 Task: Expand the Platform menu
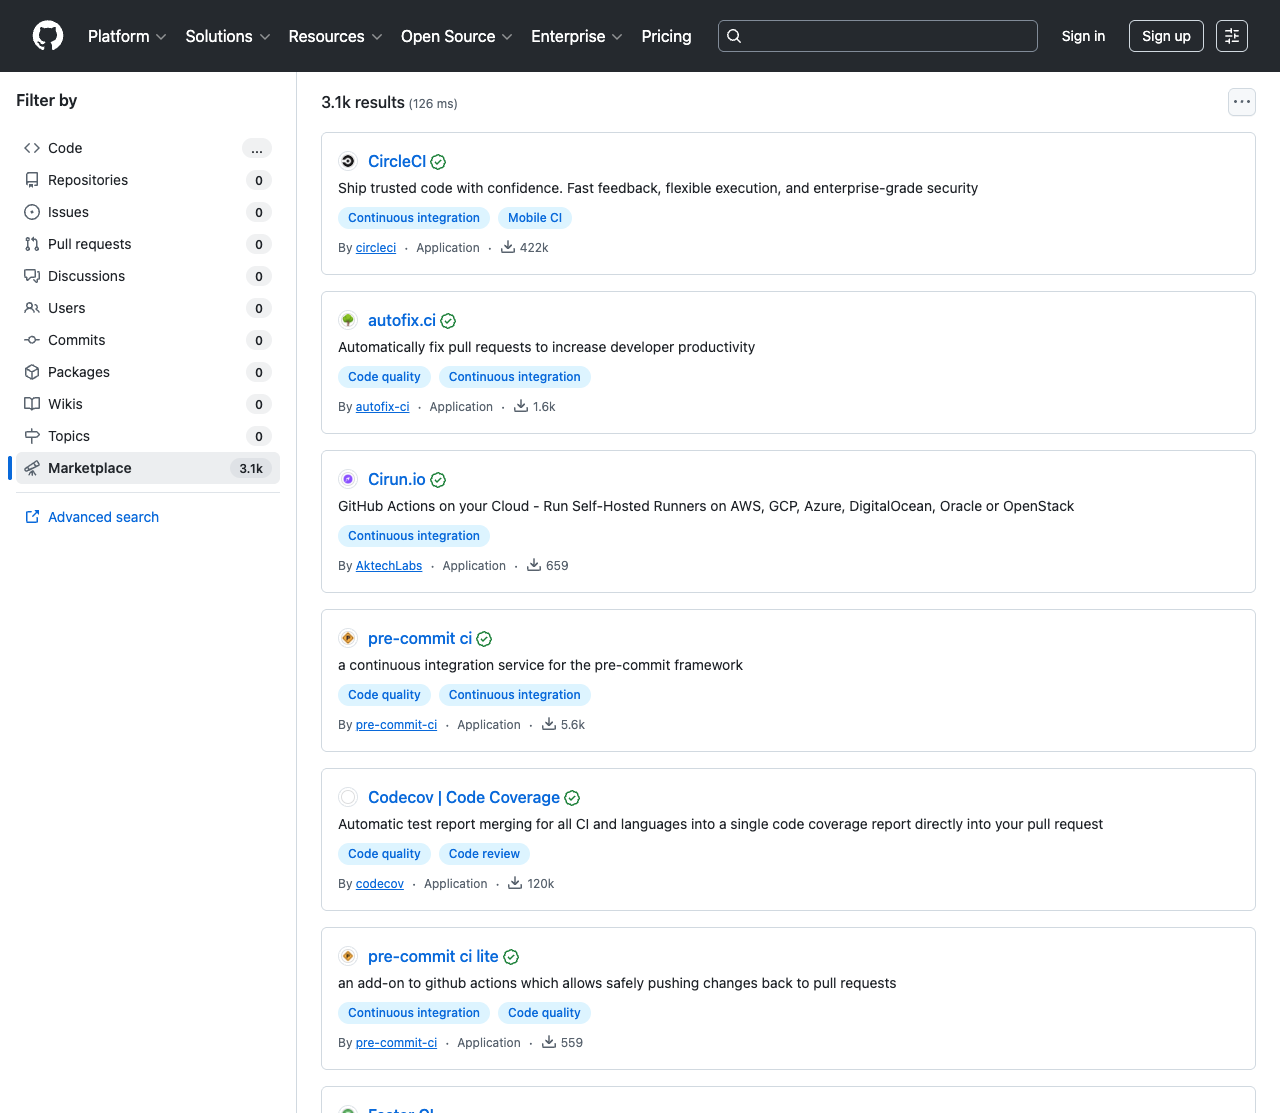127,36
